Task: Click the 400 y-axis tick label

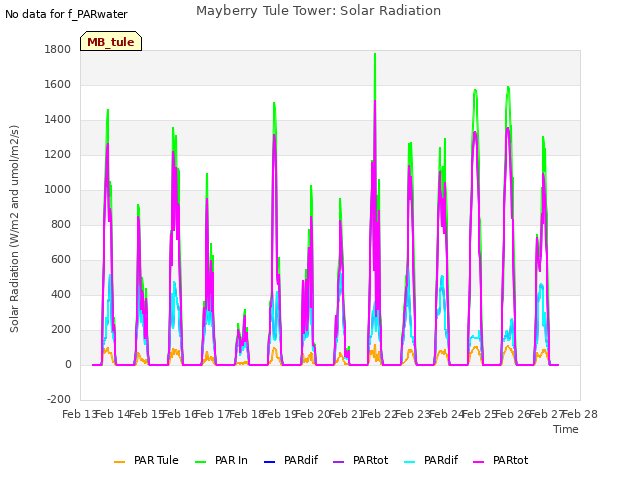Action: (61, 295)
